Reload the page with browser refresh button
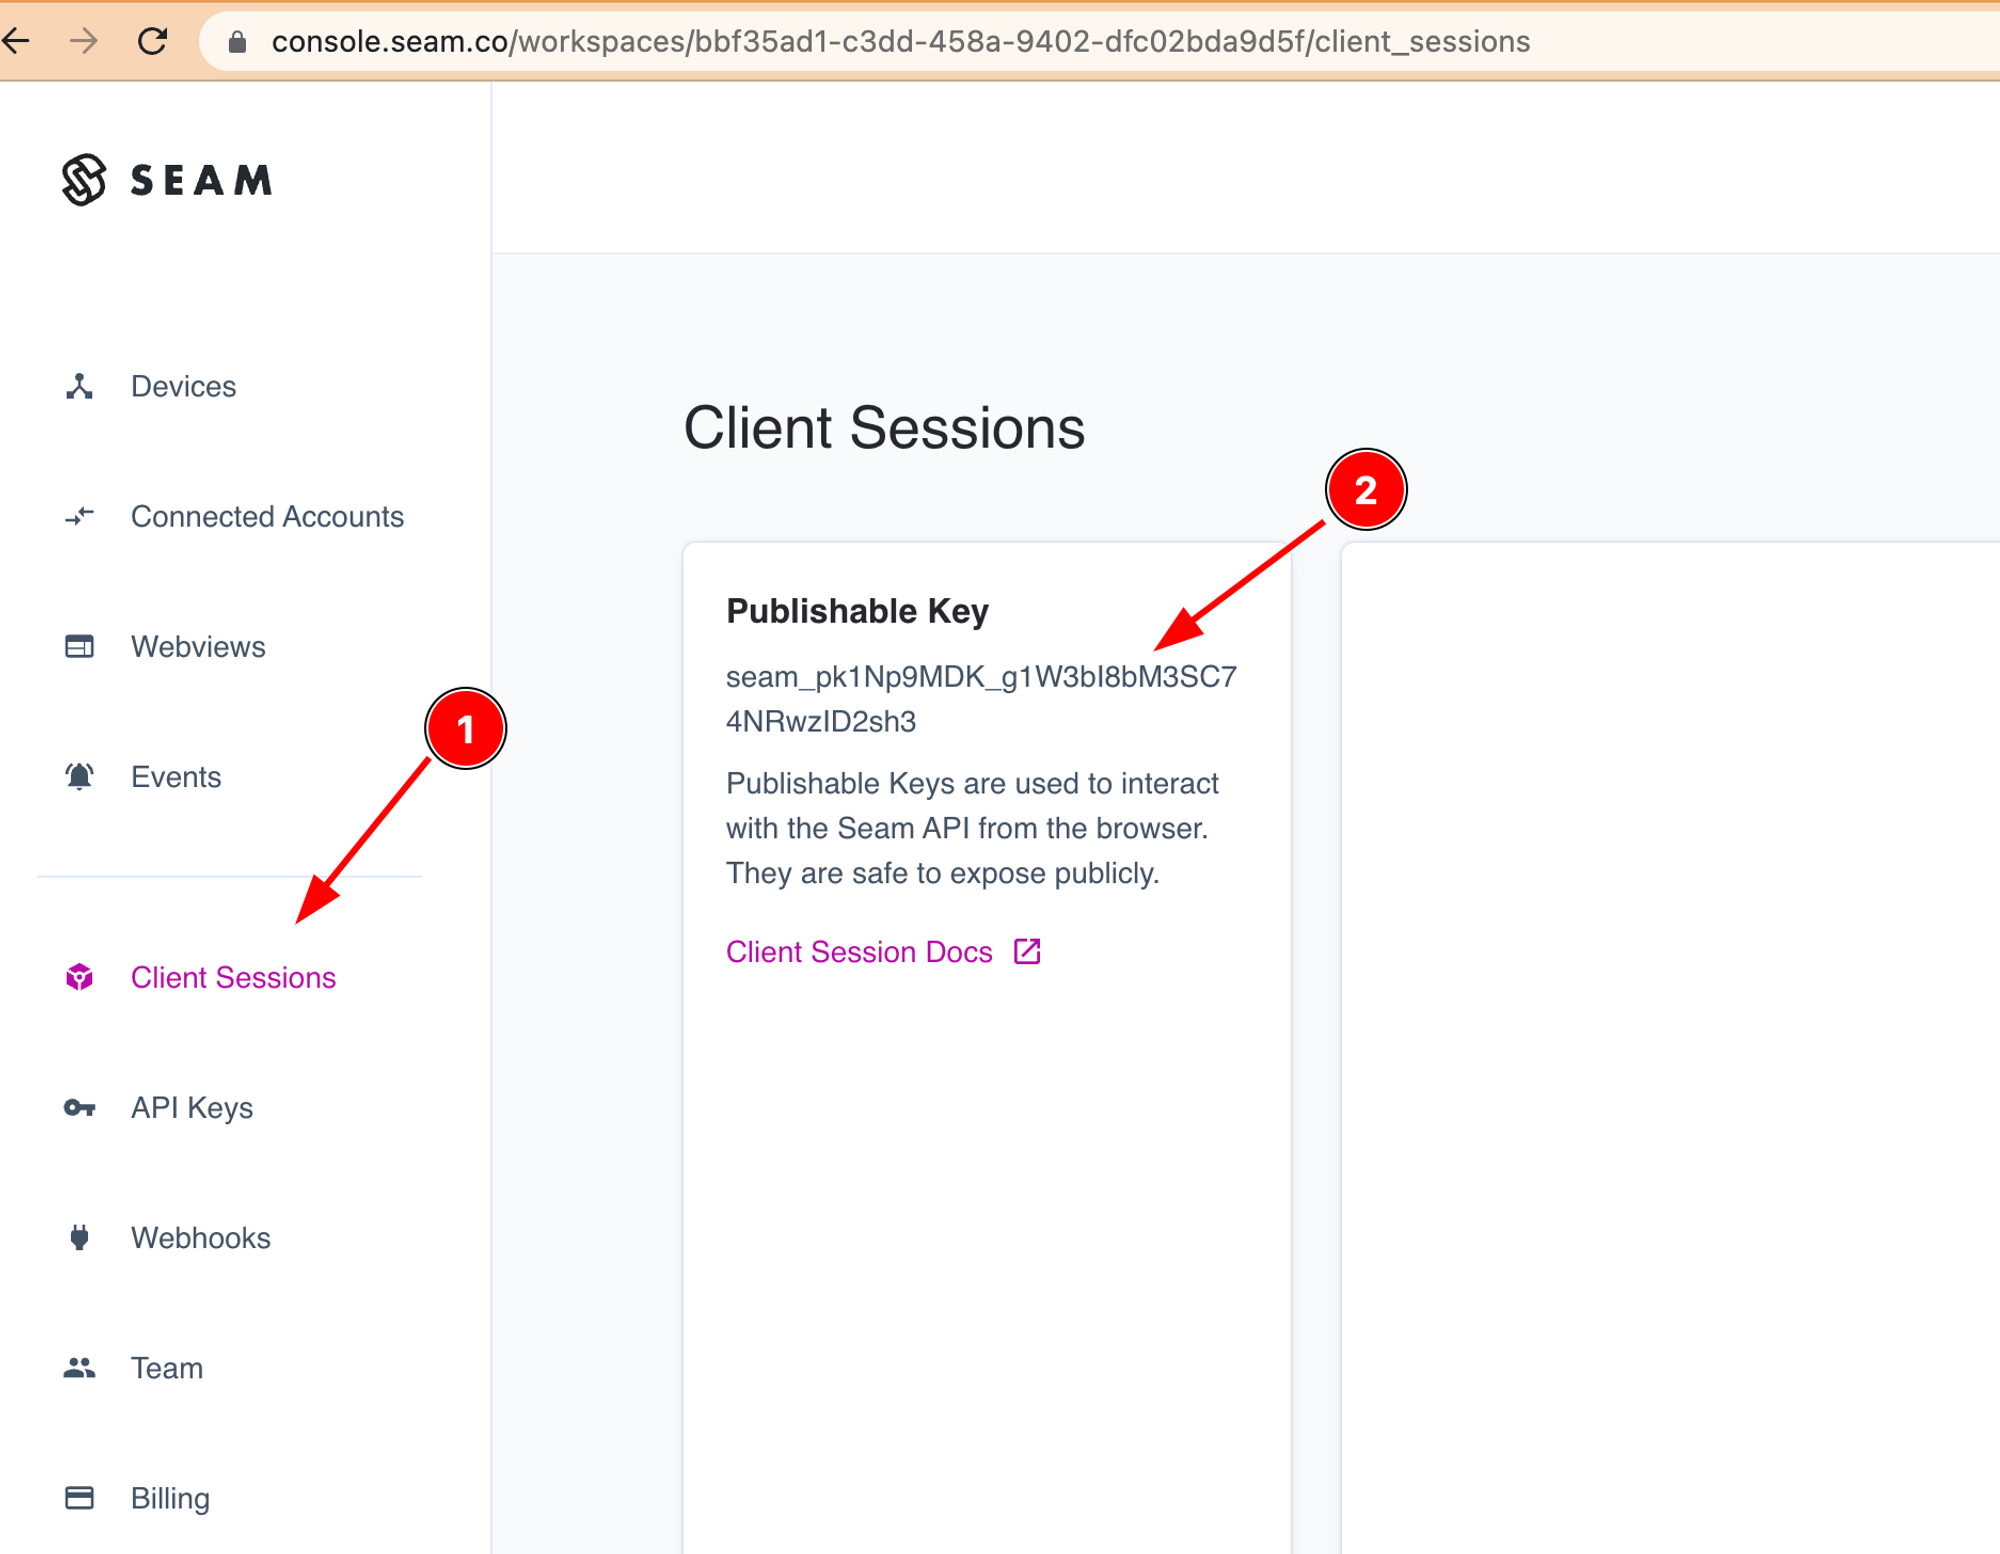The width and height of the screenshot is (2000, 1554). point(152,41)
